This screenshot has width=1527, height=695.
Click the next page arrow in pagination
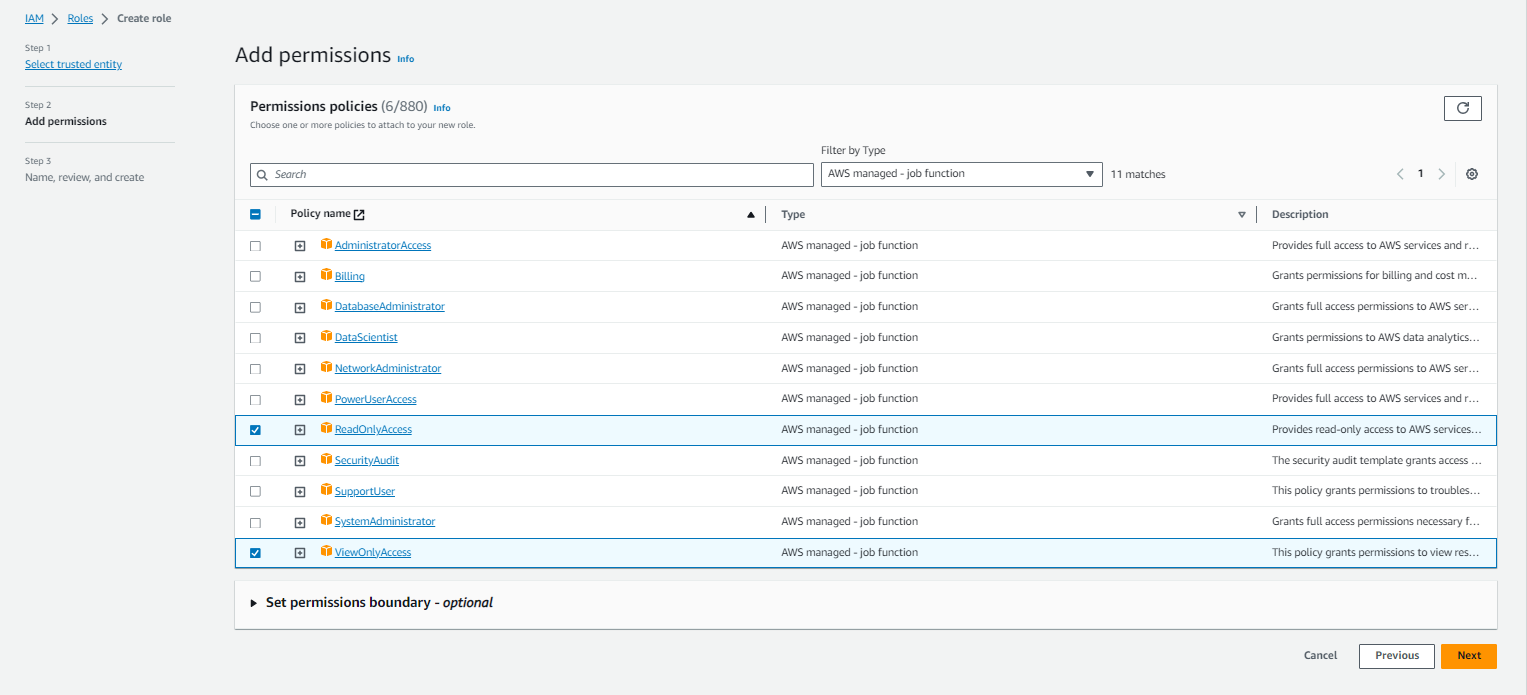[1441, 174]
